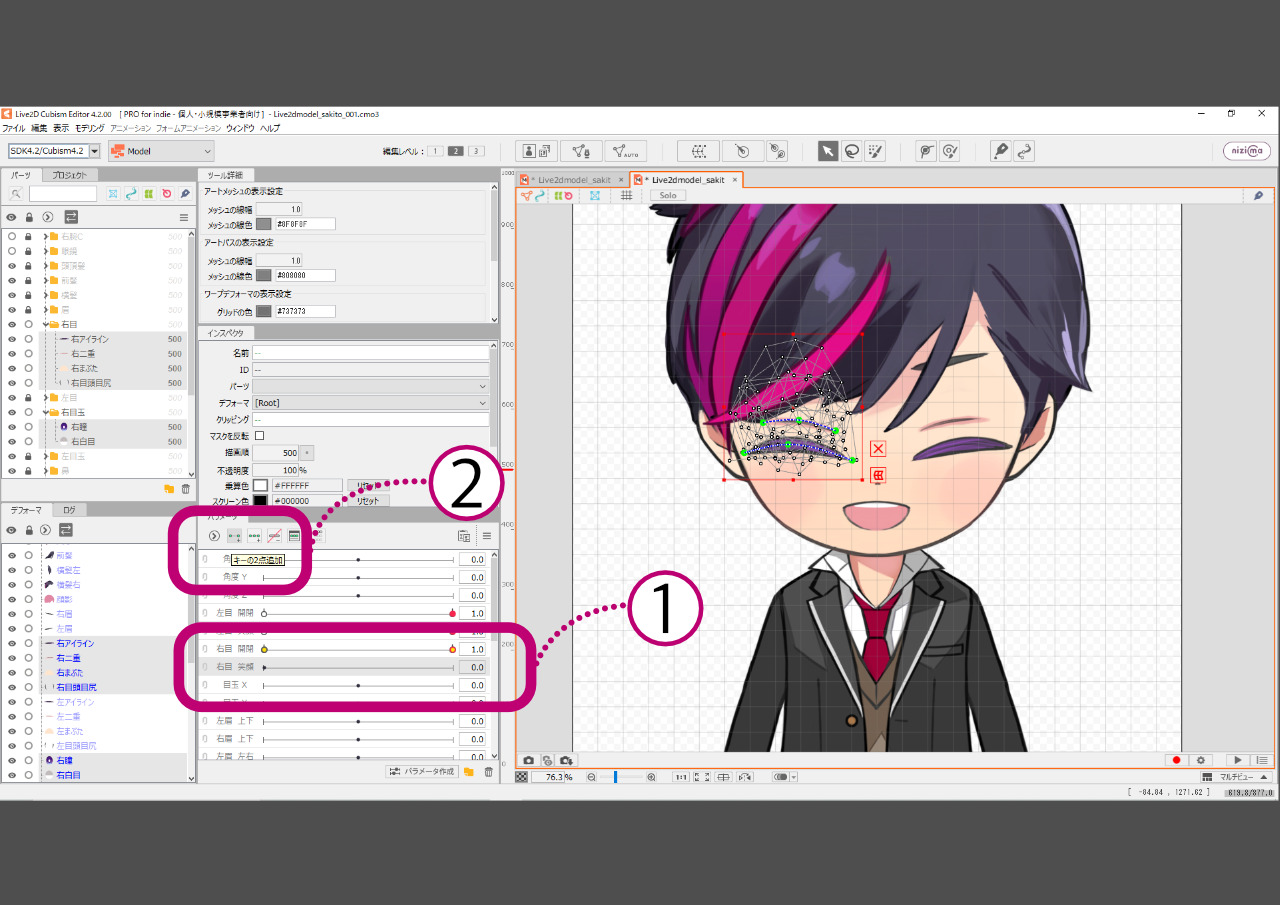Viewport: 1280px width, 905px height.
Task: Switch to the プロジェクト tab
Action: pos(69,175)
